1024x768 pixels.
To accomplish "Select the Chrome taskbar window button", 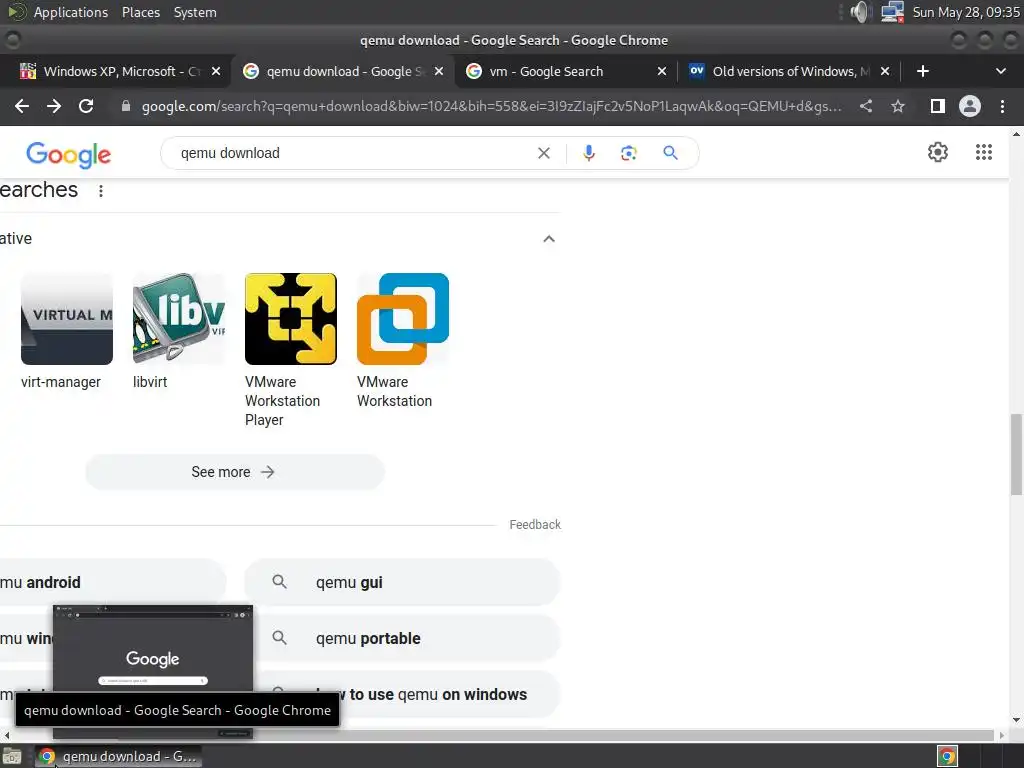I will click(x=118, y=756).
